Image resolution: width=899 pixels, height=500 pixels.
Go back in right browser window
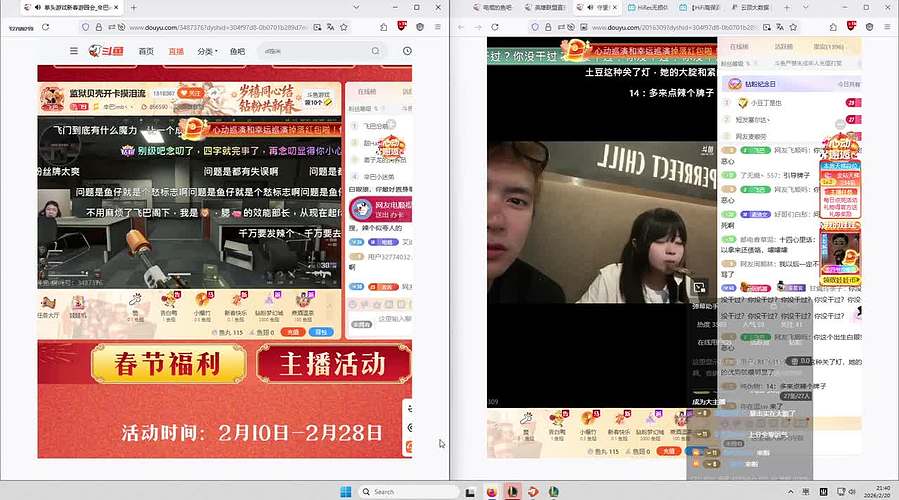pyautogui.click(x=461, y=27)
